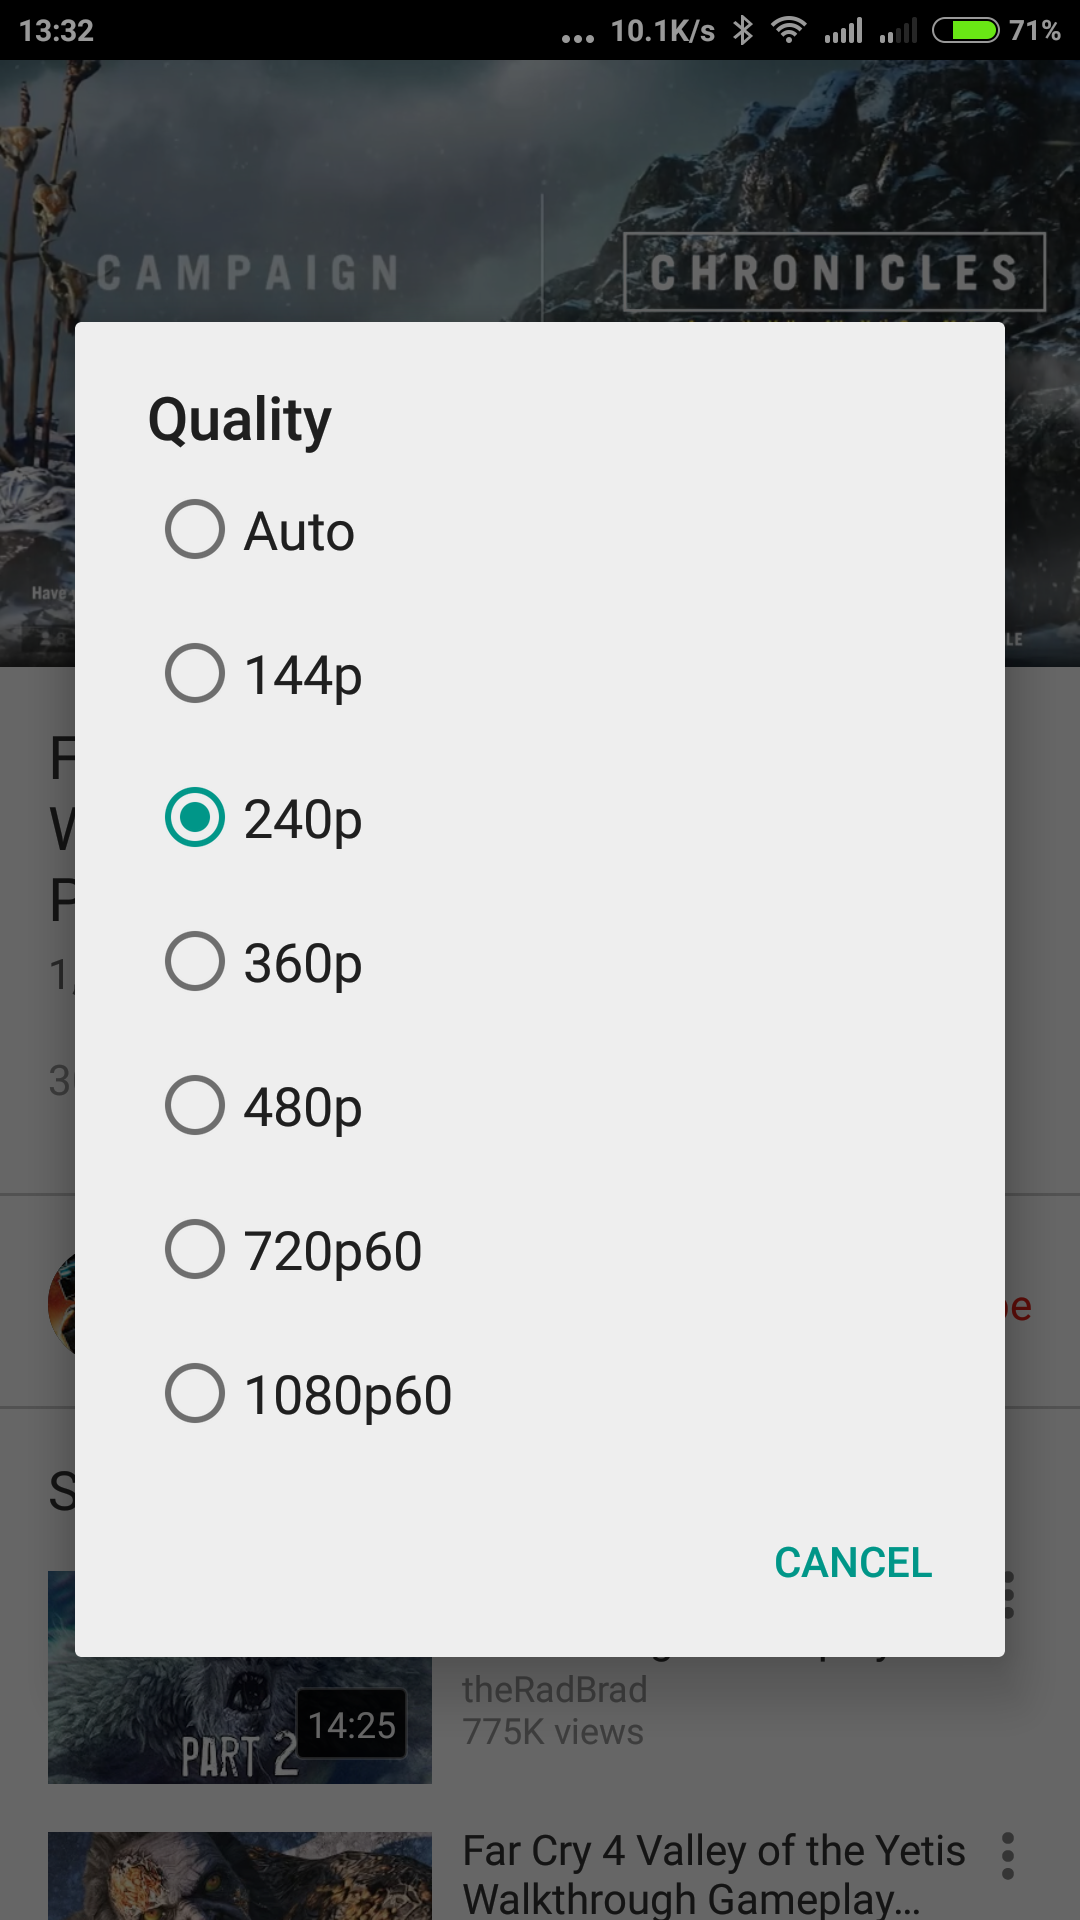The width and height of the screenshot is (1080, 1920).
Task: Open the Far Cry 4 Yetis video options menu
Action: tap(1008, 1856)
